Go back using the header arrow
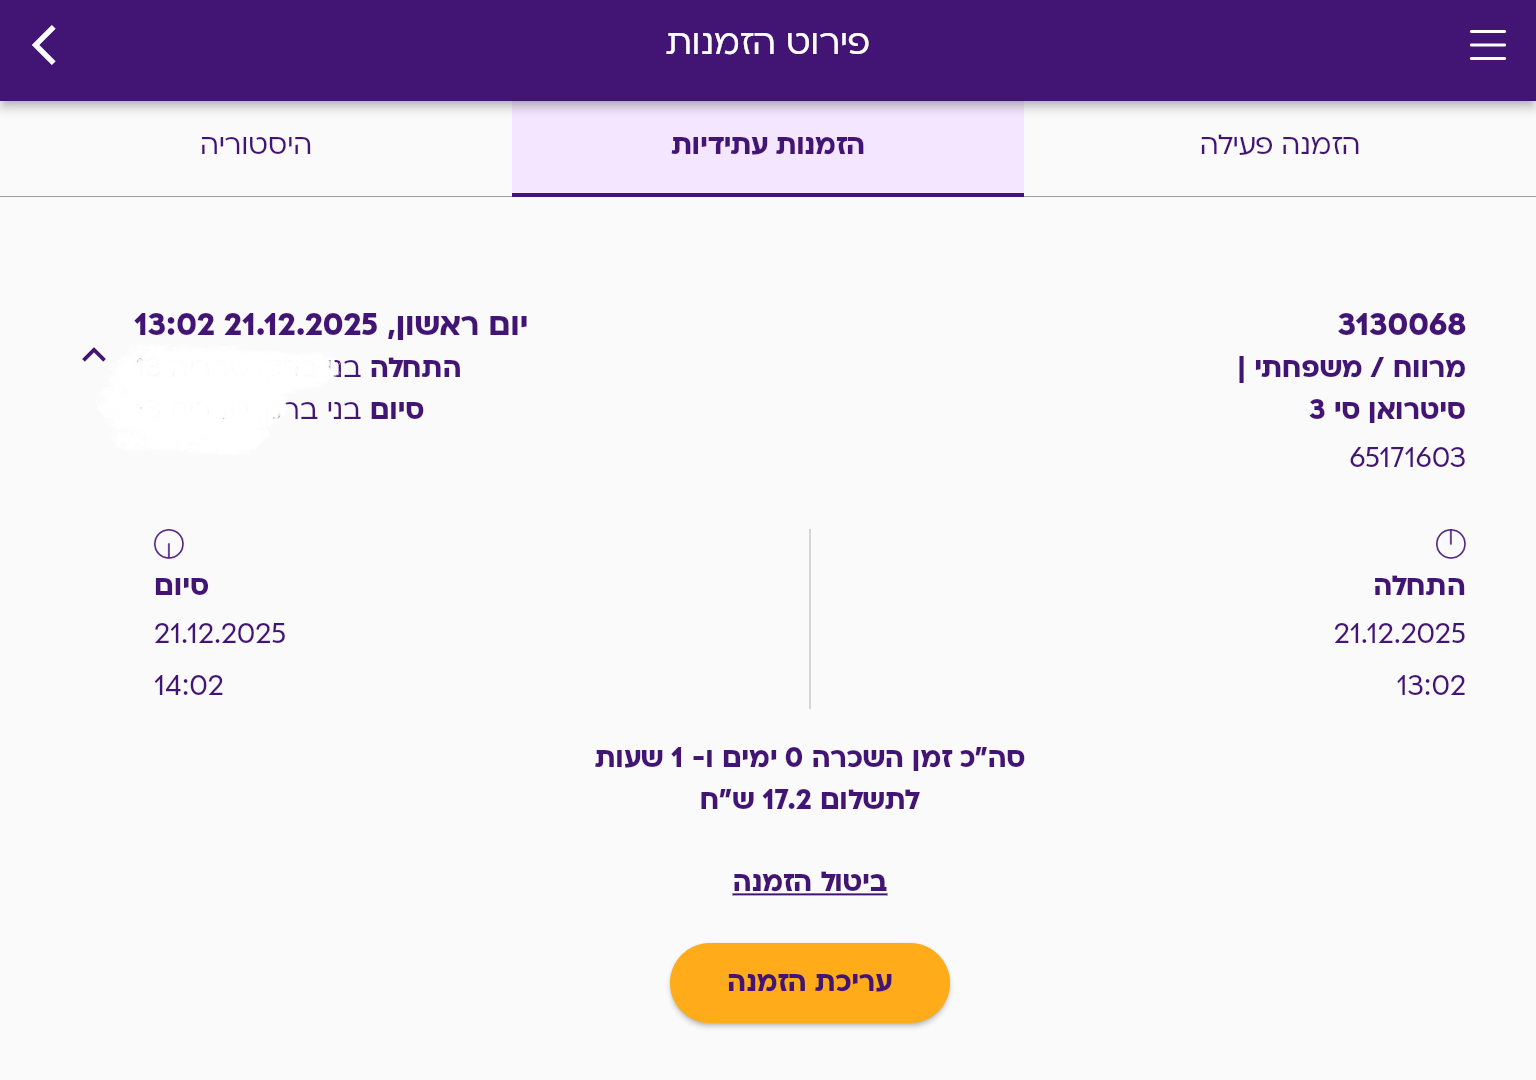Screen dimensions: 1536x1080 (x=44, y=45)
